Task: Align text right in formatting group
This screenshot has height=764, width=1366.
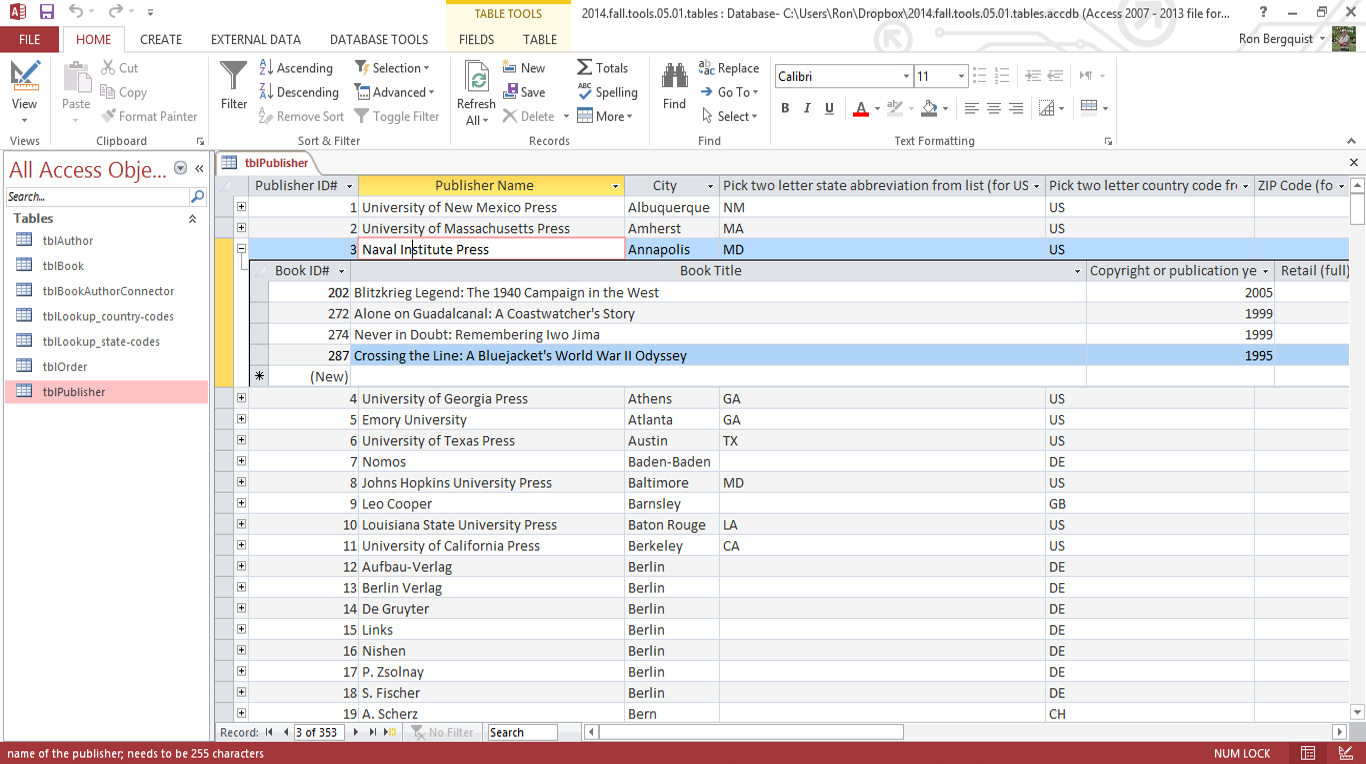Action: 1016,108
